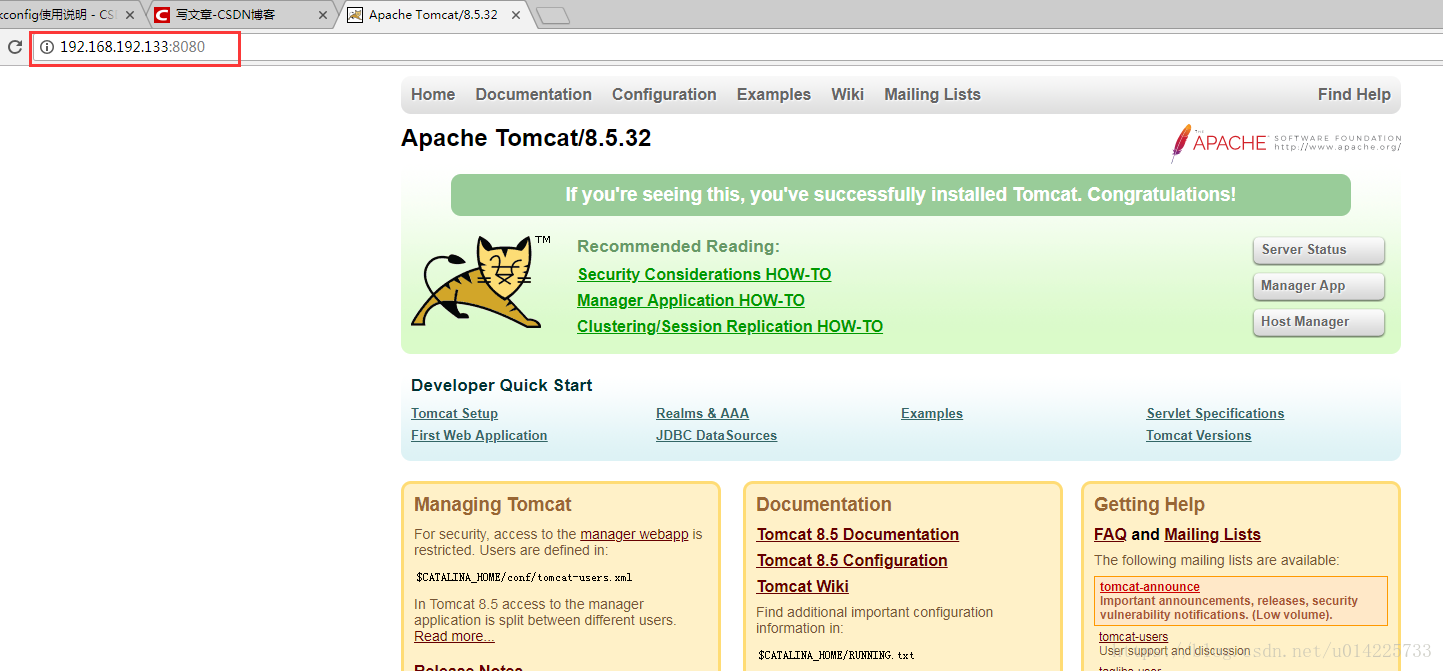This screenshot has width=1443, height=671.
Task: Click the Tomcat cat mascot image
Action: pyautogui.click(x=480, y=282)
